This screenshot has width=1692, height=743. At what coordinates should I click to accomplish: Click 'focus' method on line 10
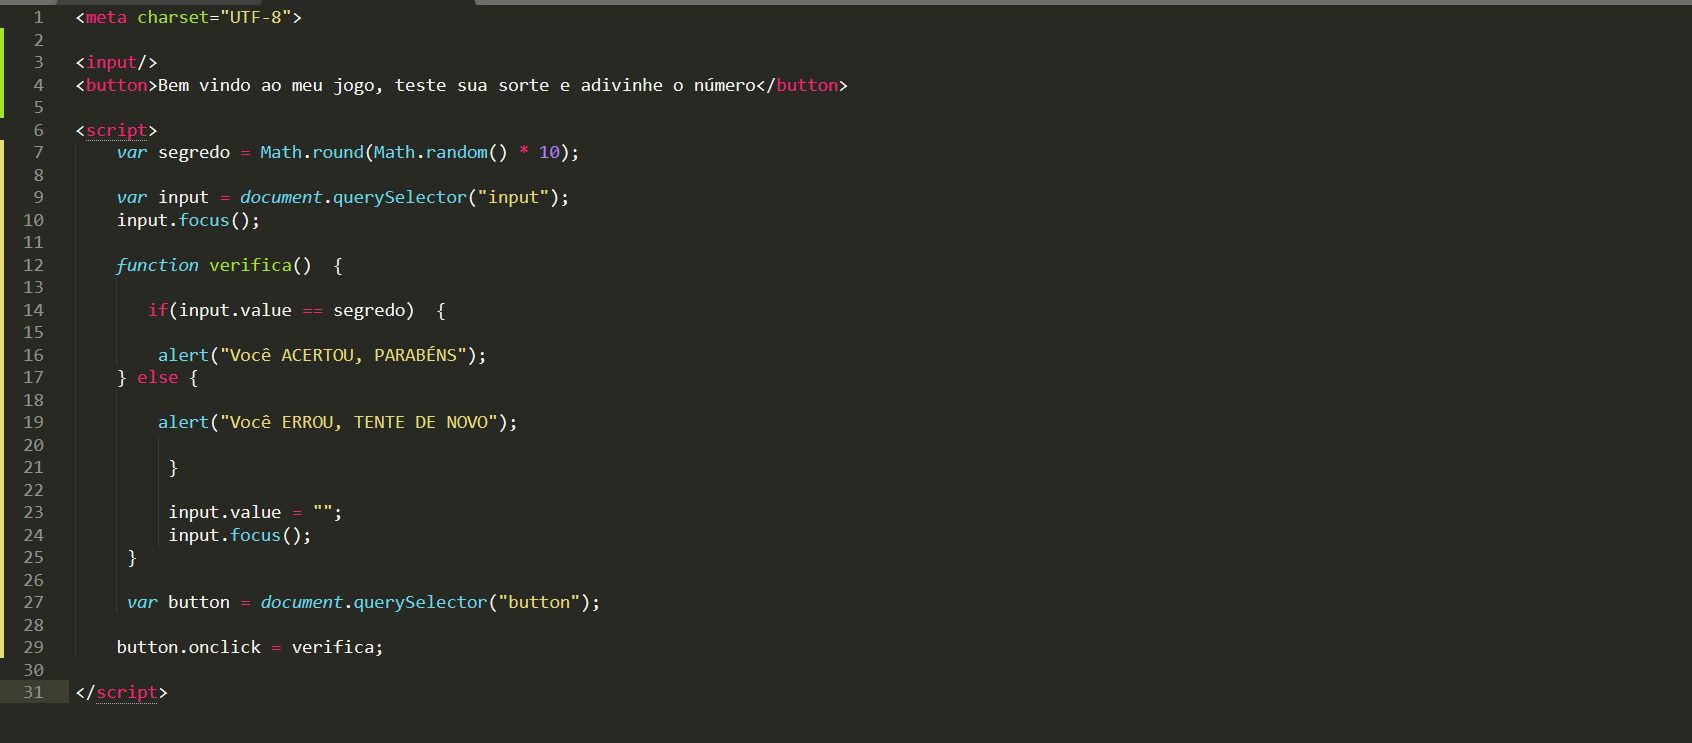pyautogui.click(x=204, y=220)
